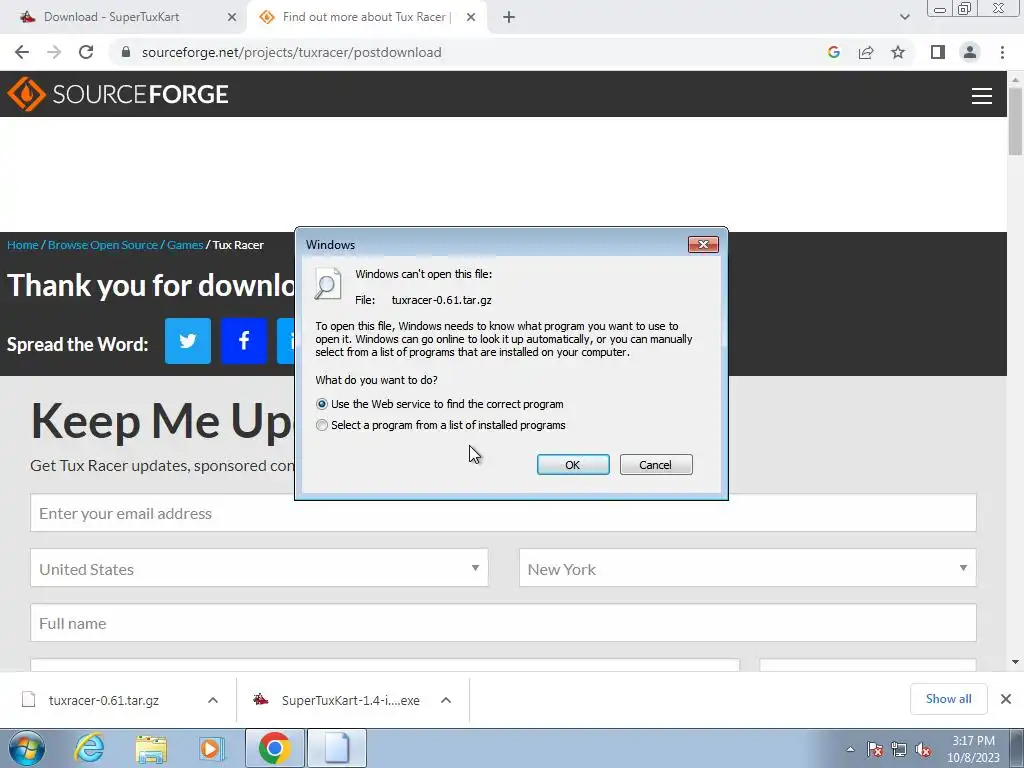Expand tuxracer download options chevron
Viewport: 1024px width, 768px height.
click(212, 700)
